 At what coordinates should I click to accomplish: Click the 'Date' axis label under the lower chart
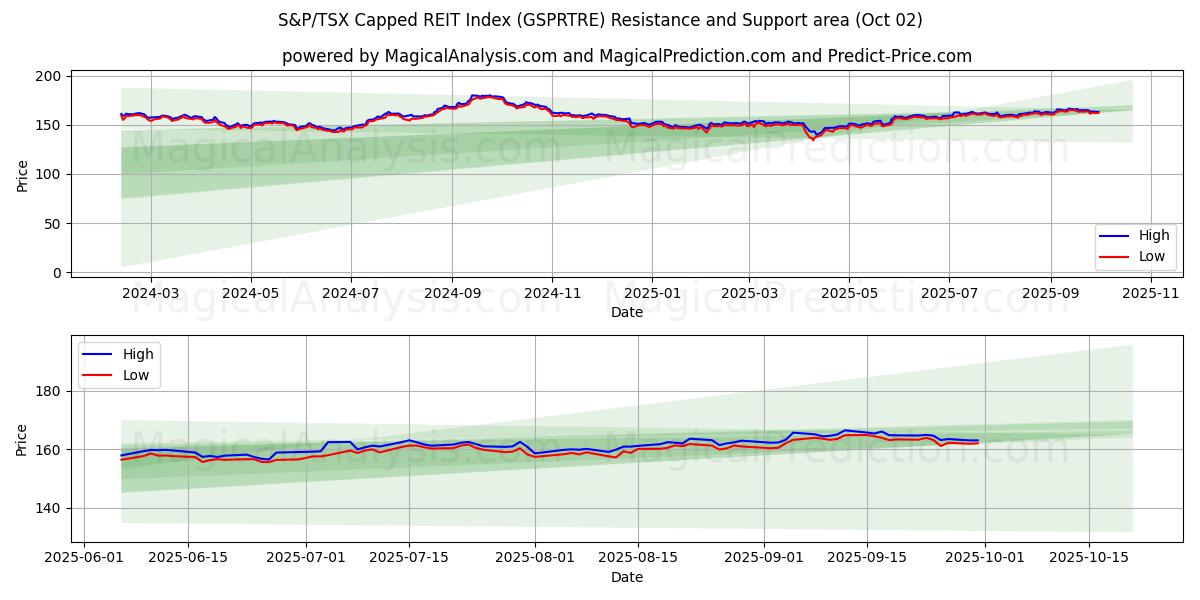click(626, 577)
